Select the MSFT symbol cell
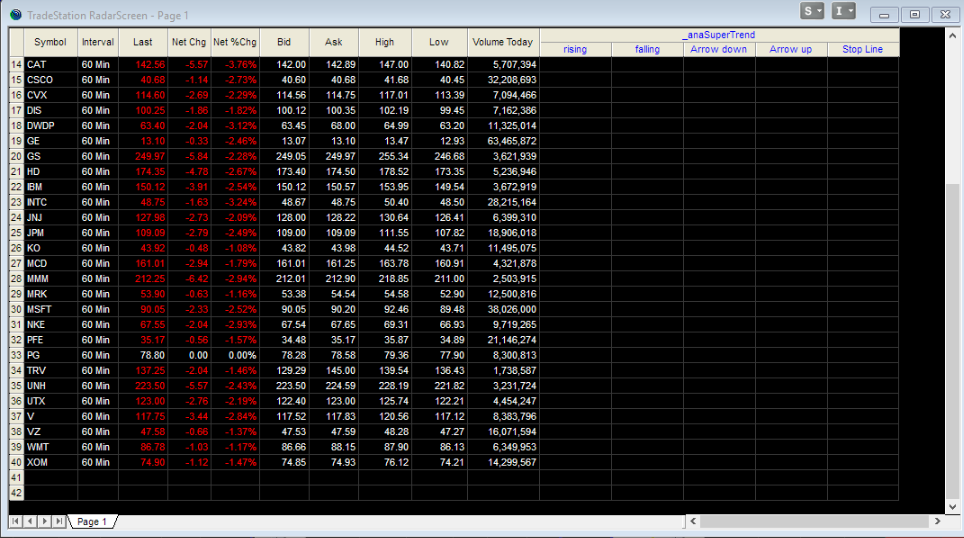Viewport: 964px width, 538px height. click(x=50, y=309)
